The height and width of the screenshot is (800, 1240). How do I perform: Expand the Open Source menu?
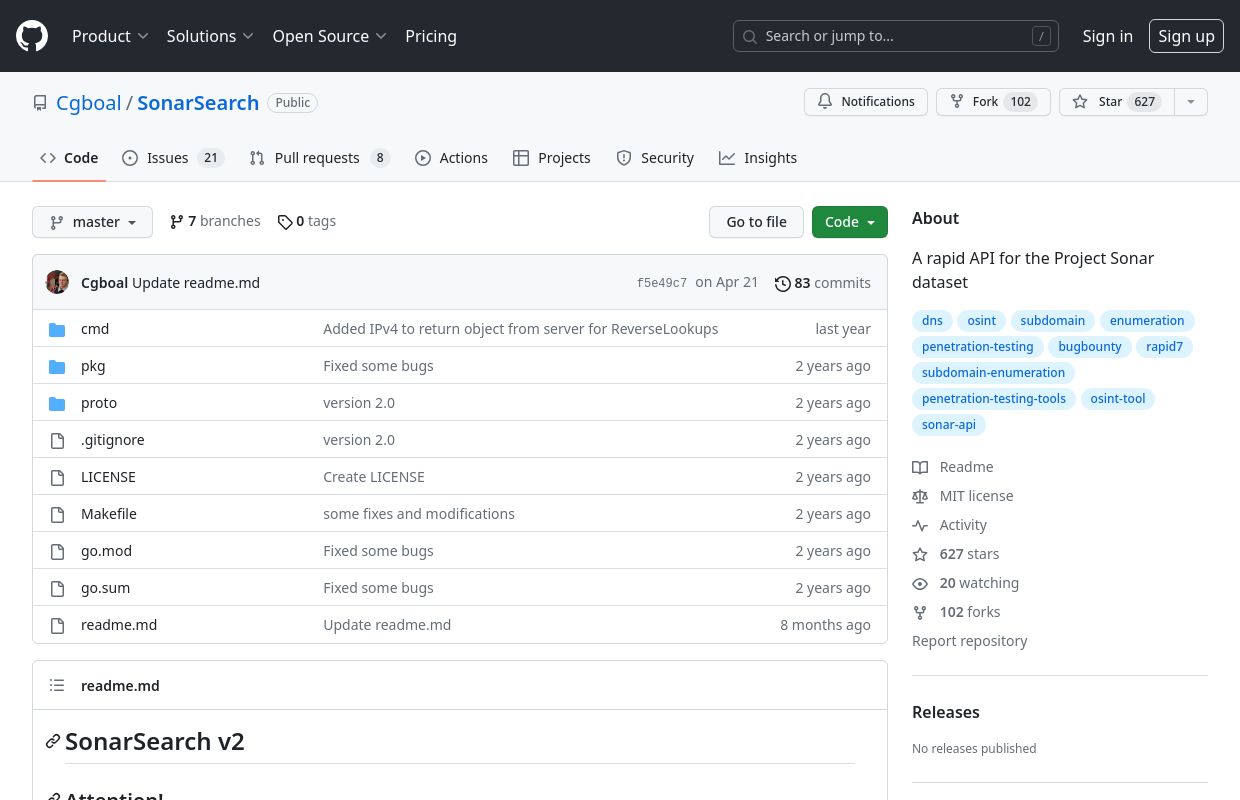330,36
